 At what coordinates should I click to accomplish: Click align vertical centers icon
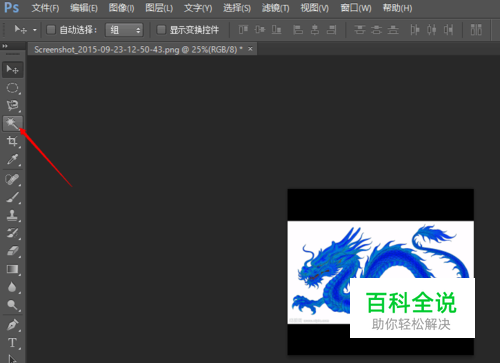tap(260, 30)
